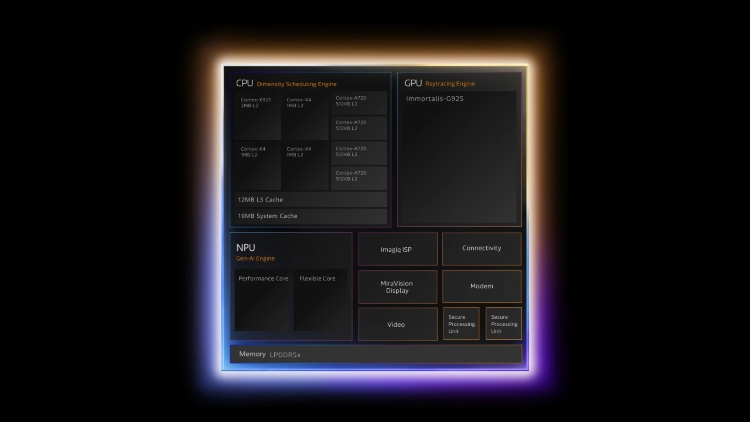Click the GPU section heading
This screenshot has width=750, height=422.
tap(414, 83)
